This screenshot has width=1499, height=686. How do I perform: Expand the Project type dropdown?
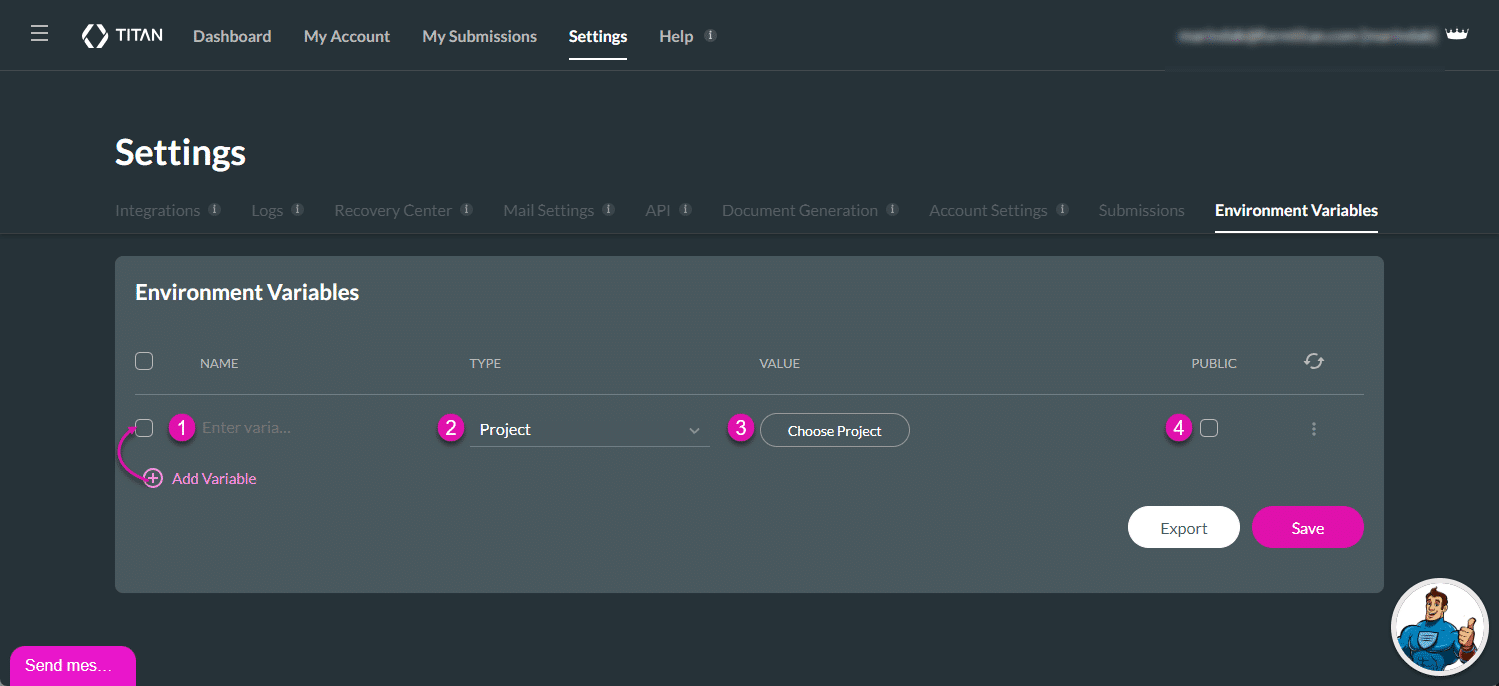[588, 430]
